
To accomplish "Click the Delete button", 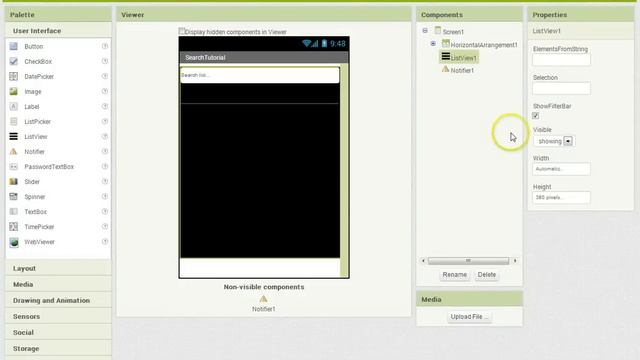I will (x=487, y=275).
